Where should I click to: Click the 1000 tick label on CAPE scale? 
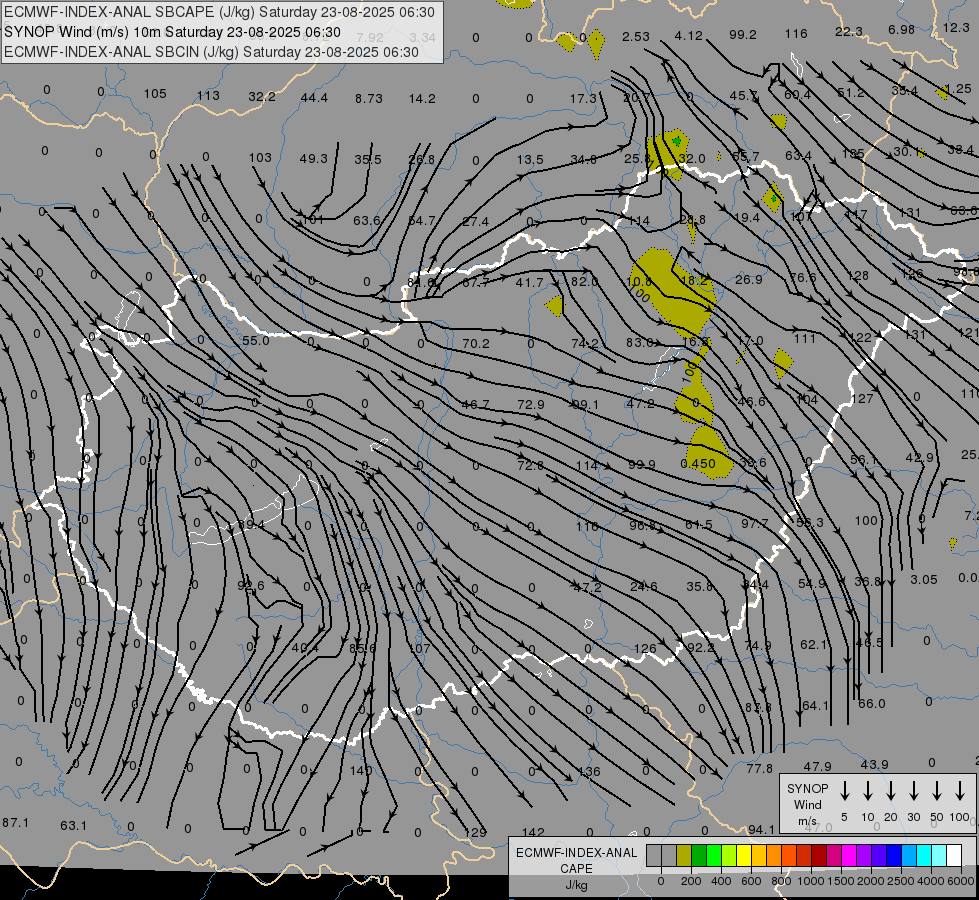pyautogui.click(x=811, y=881)
